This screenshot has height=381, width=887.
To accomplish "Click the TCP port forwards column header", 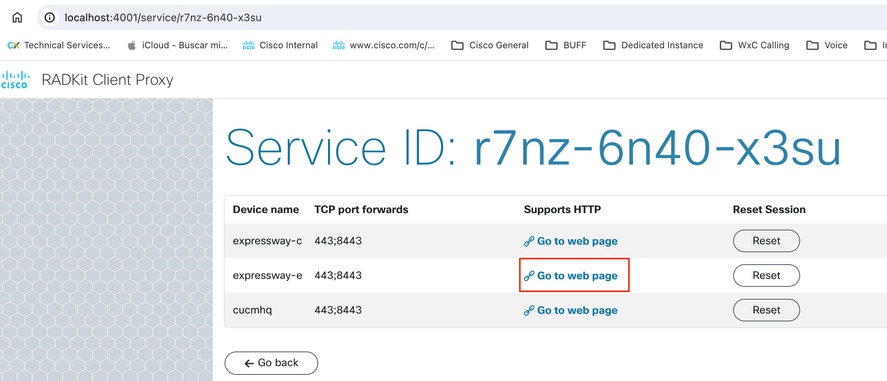I will tap(361, 210).
